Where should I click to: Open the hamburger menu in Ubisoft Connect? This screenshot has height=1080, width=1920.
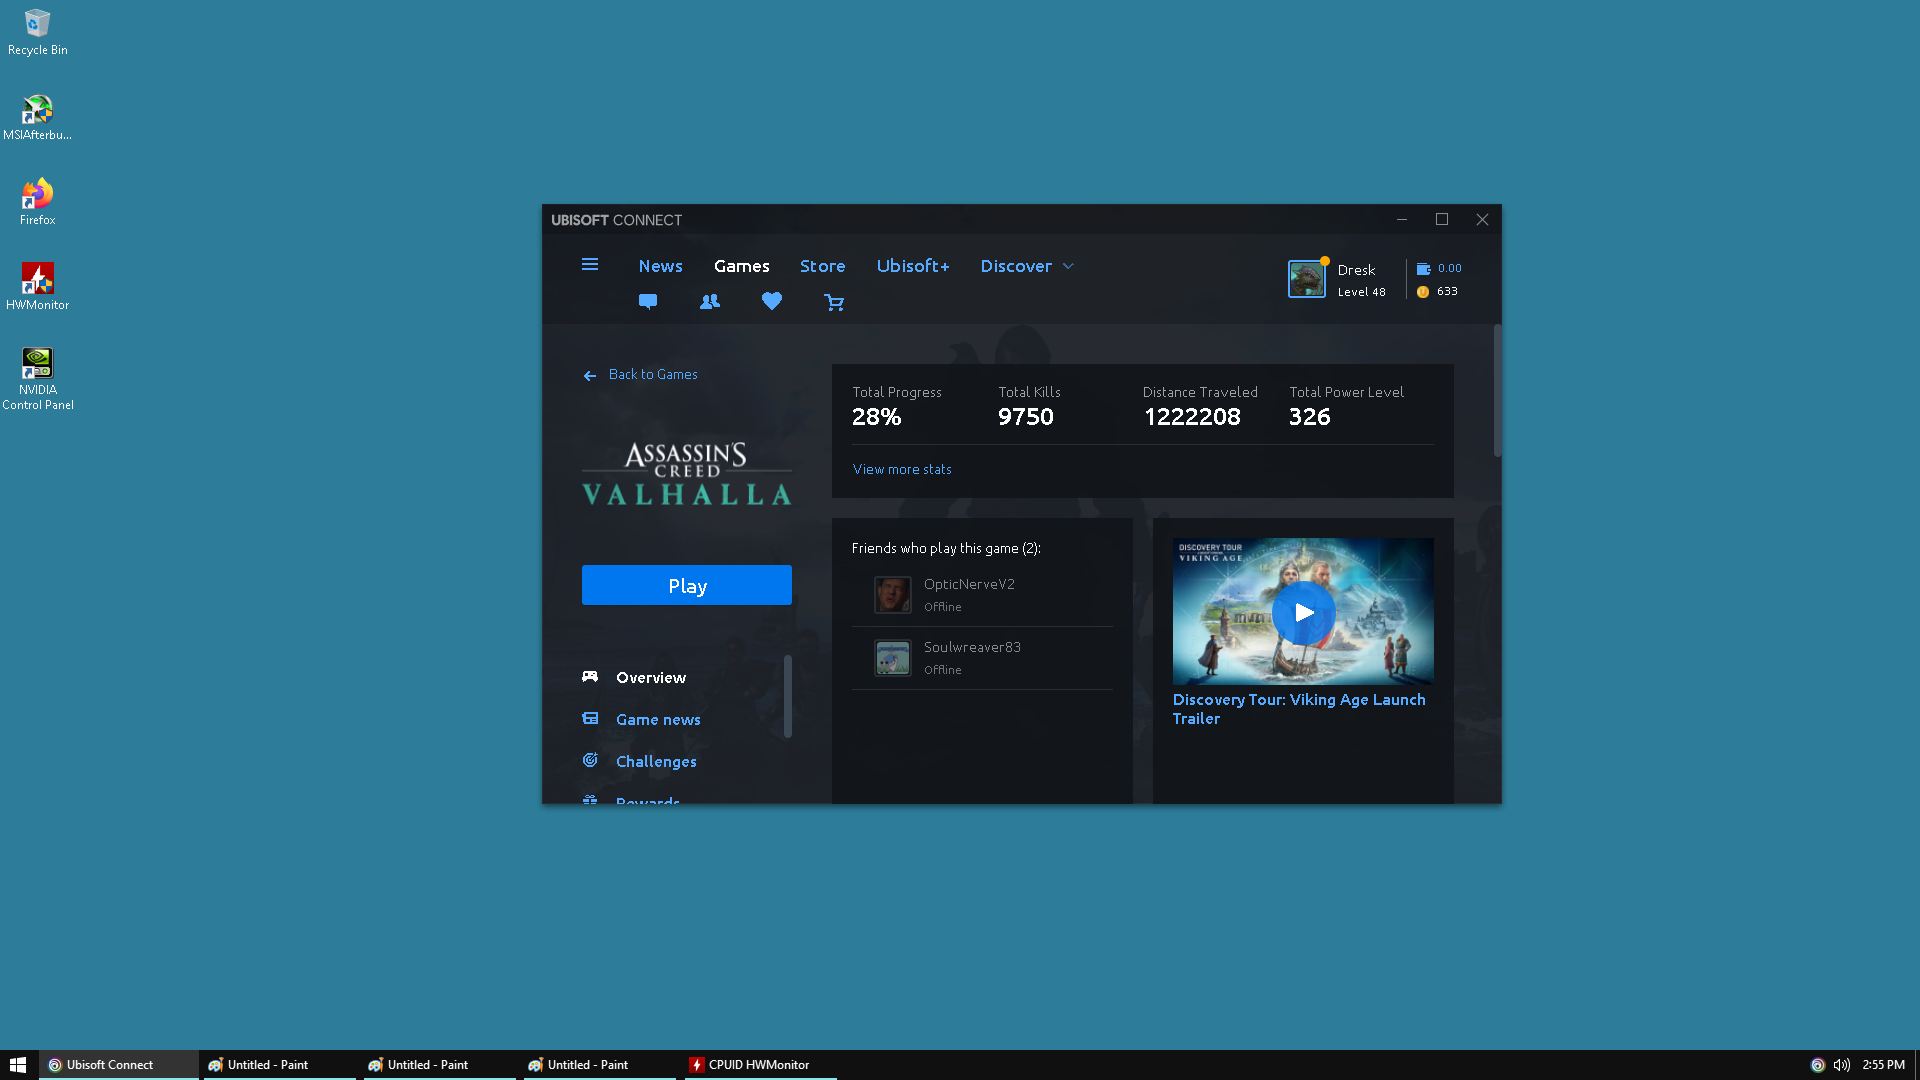tap(590, 265)
